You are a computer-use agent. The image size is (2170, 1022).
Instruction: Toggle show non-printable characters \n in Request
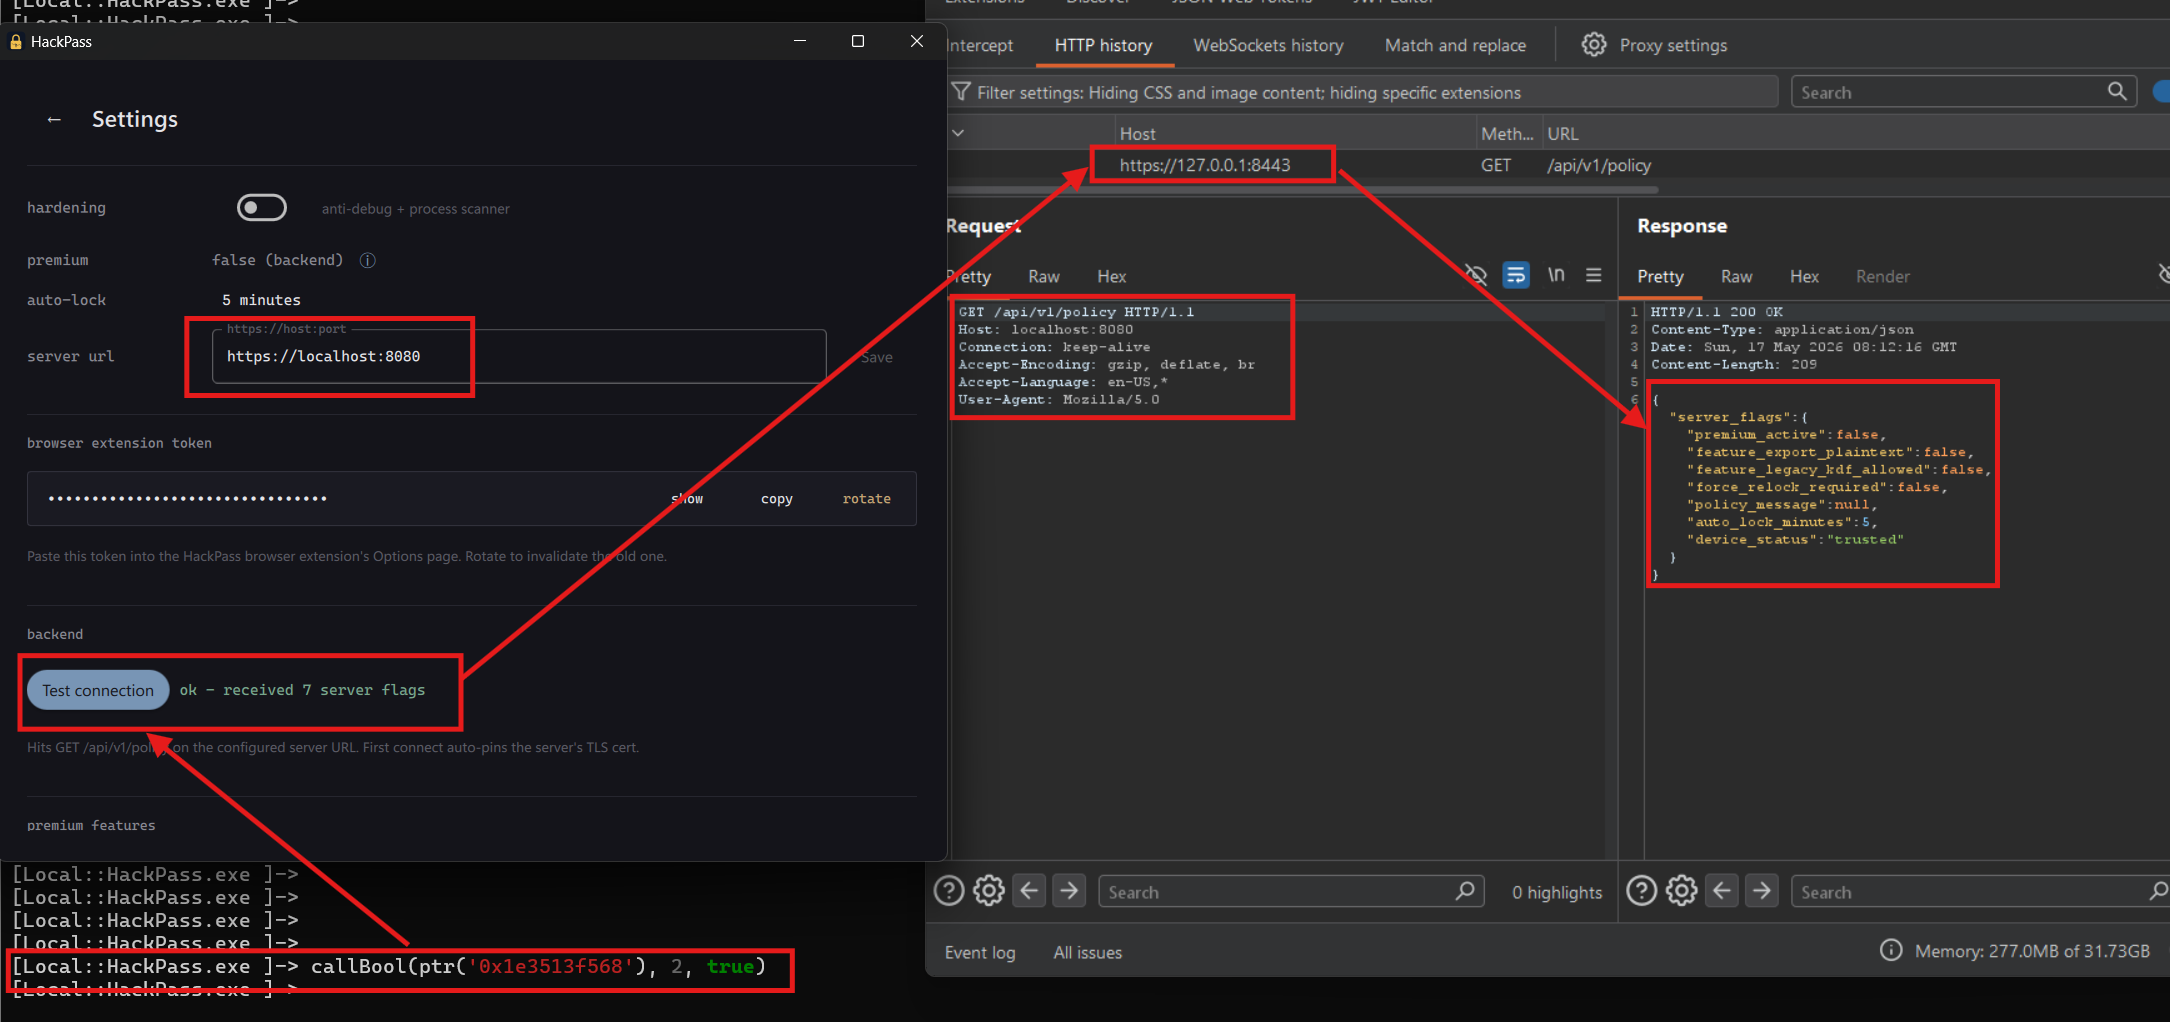point(1555,275)
